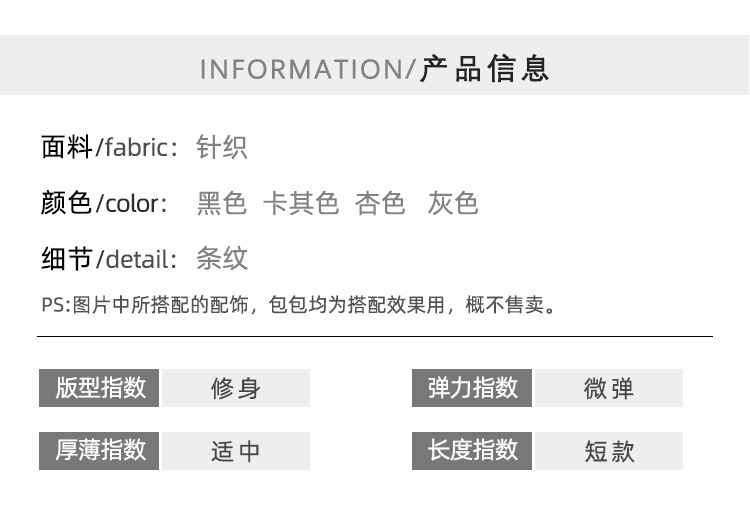Click the 长度指数 label box
This screenshot has width=750, height=515.
point(472,451)
